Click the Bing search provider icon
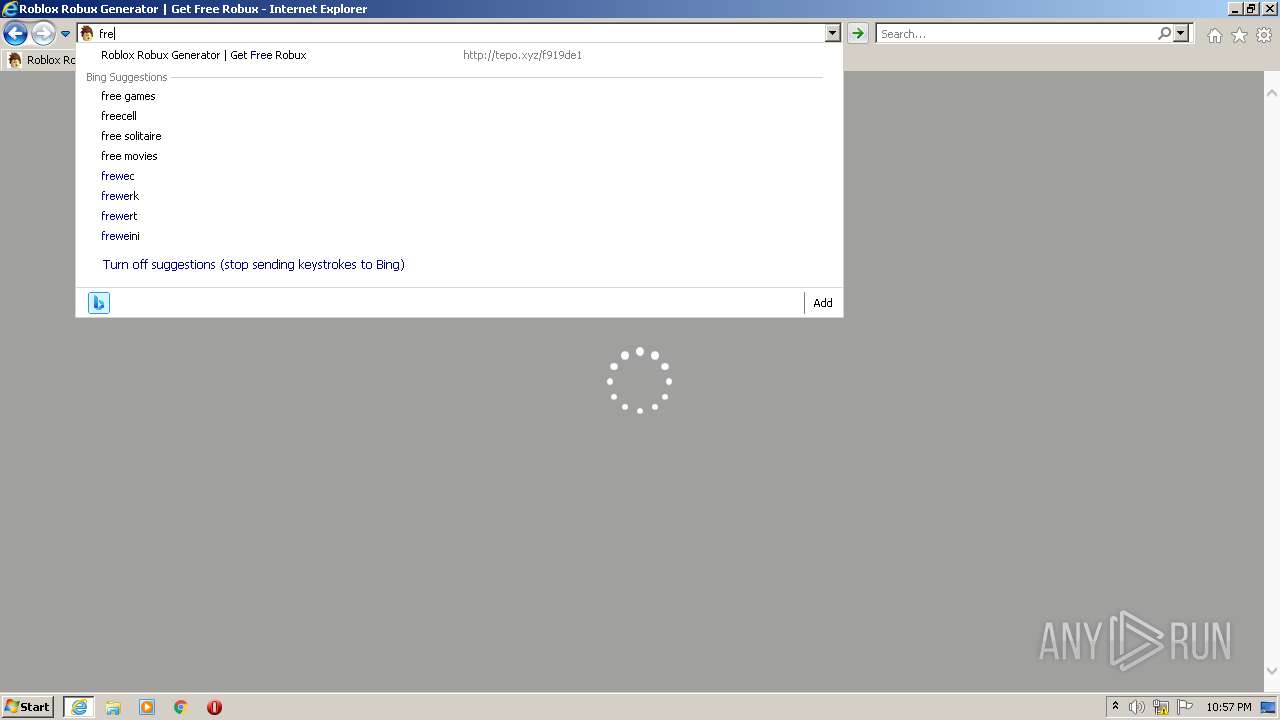The height and width of the screenshot is (720, 1280). click(x=98, y=303)
